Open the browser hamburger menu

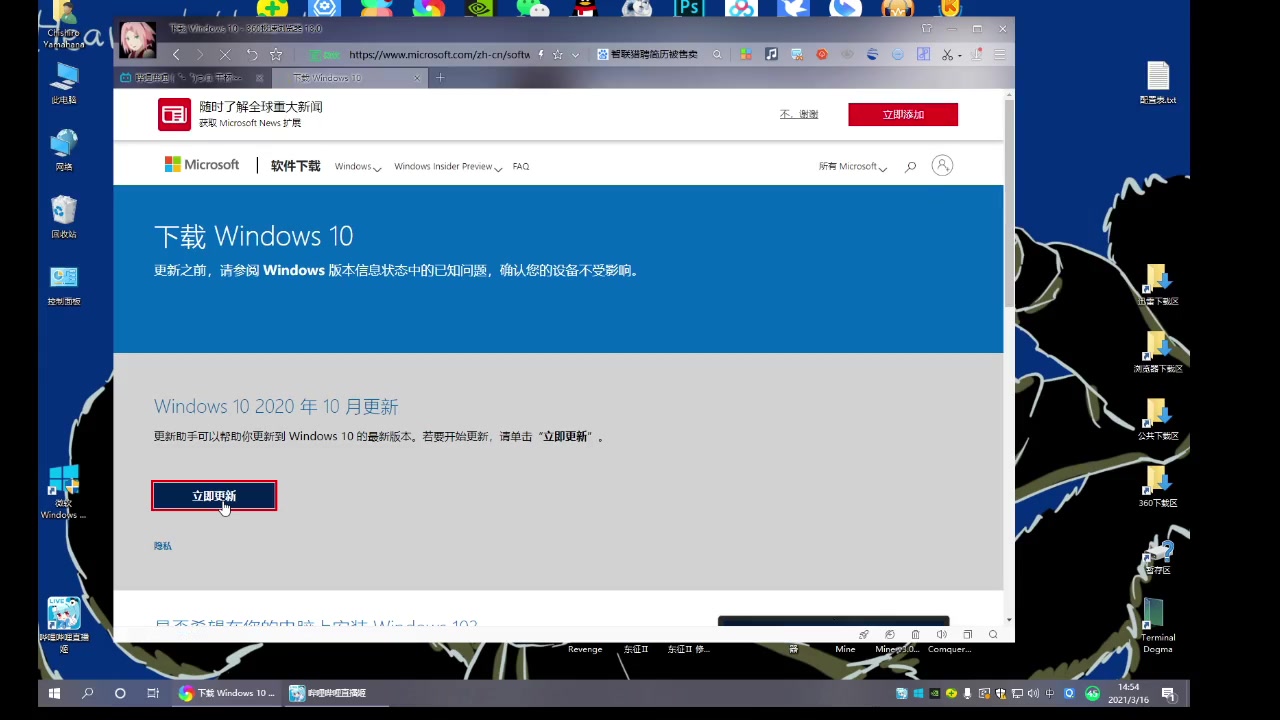(999, 55)
